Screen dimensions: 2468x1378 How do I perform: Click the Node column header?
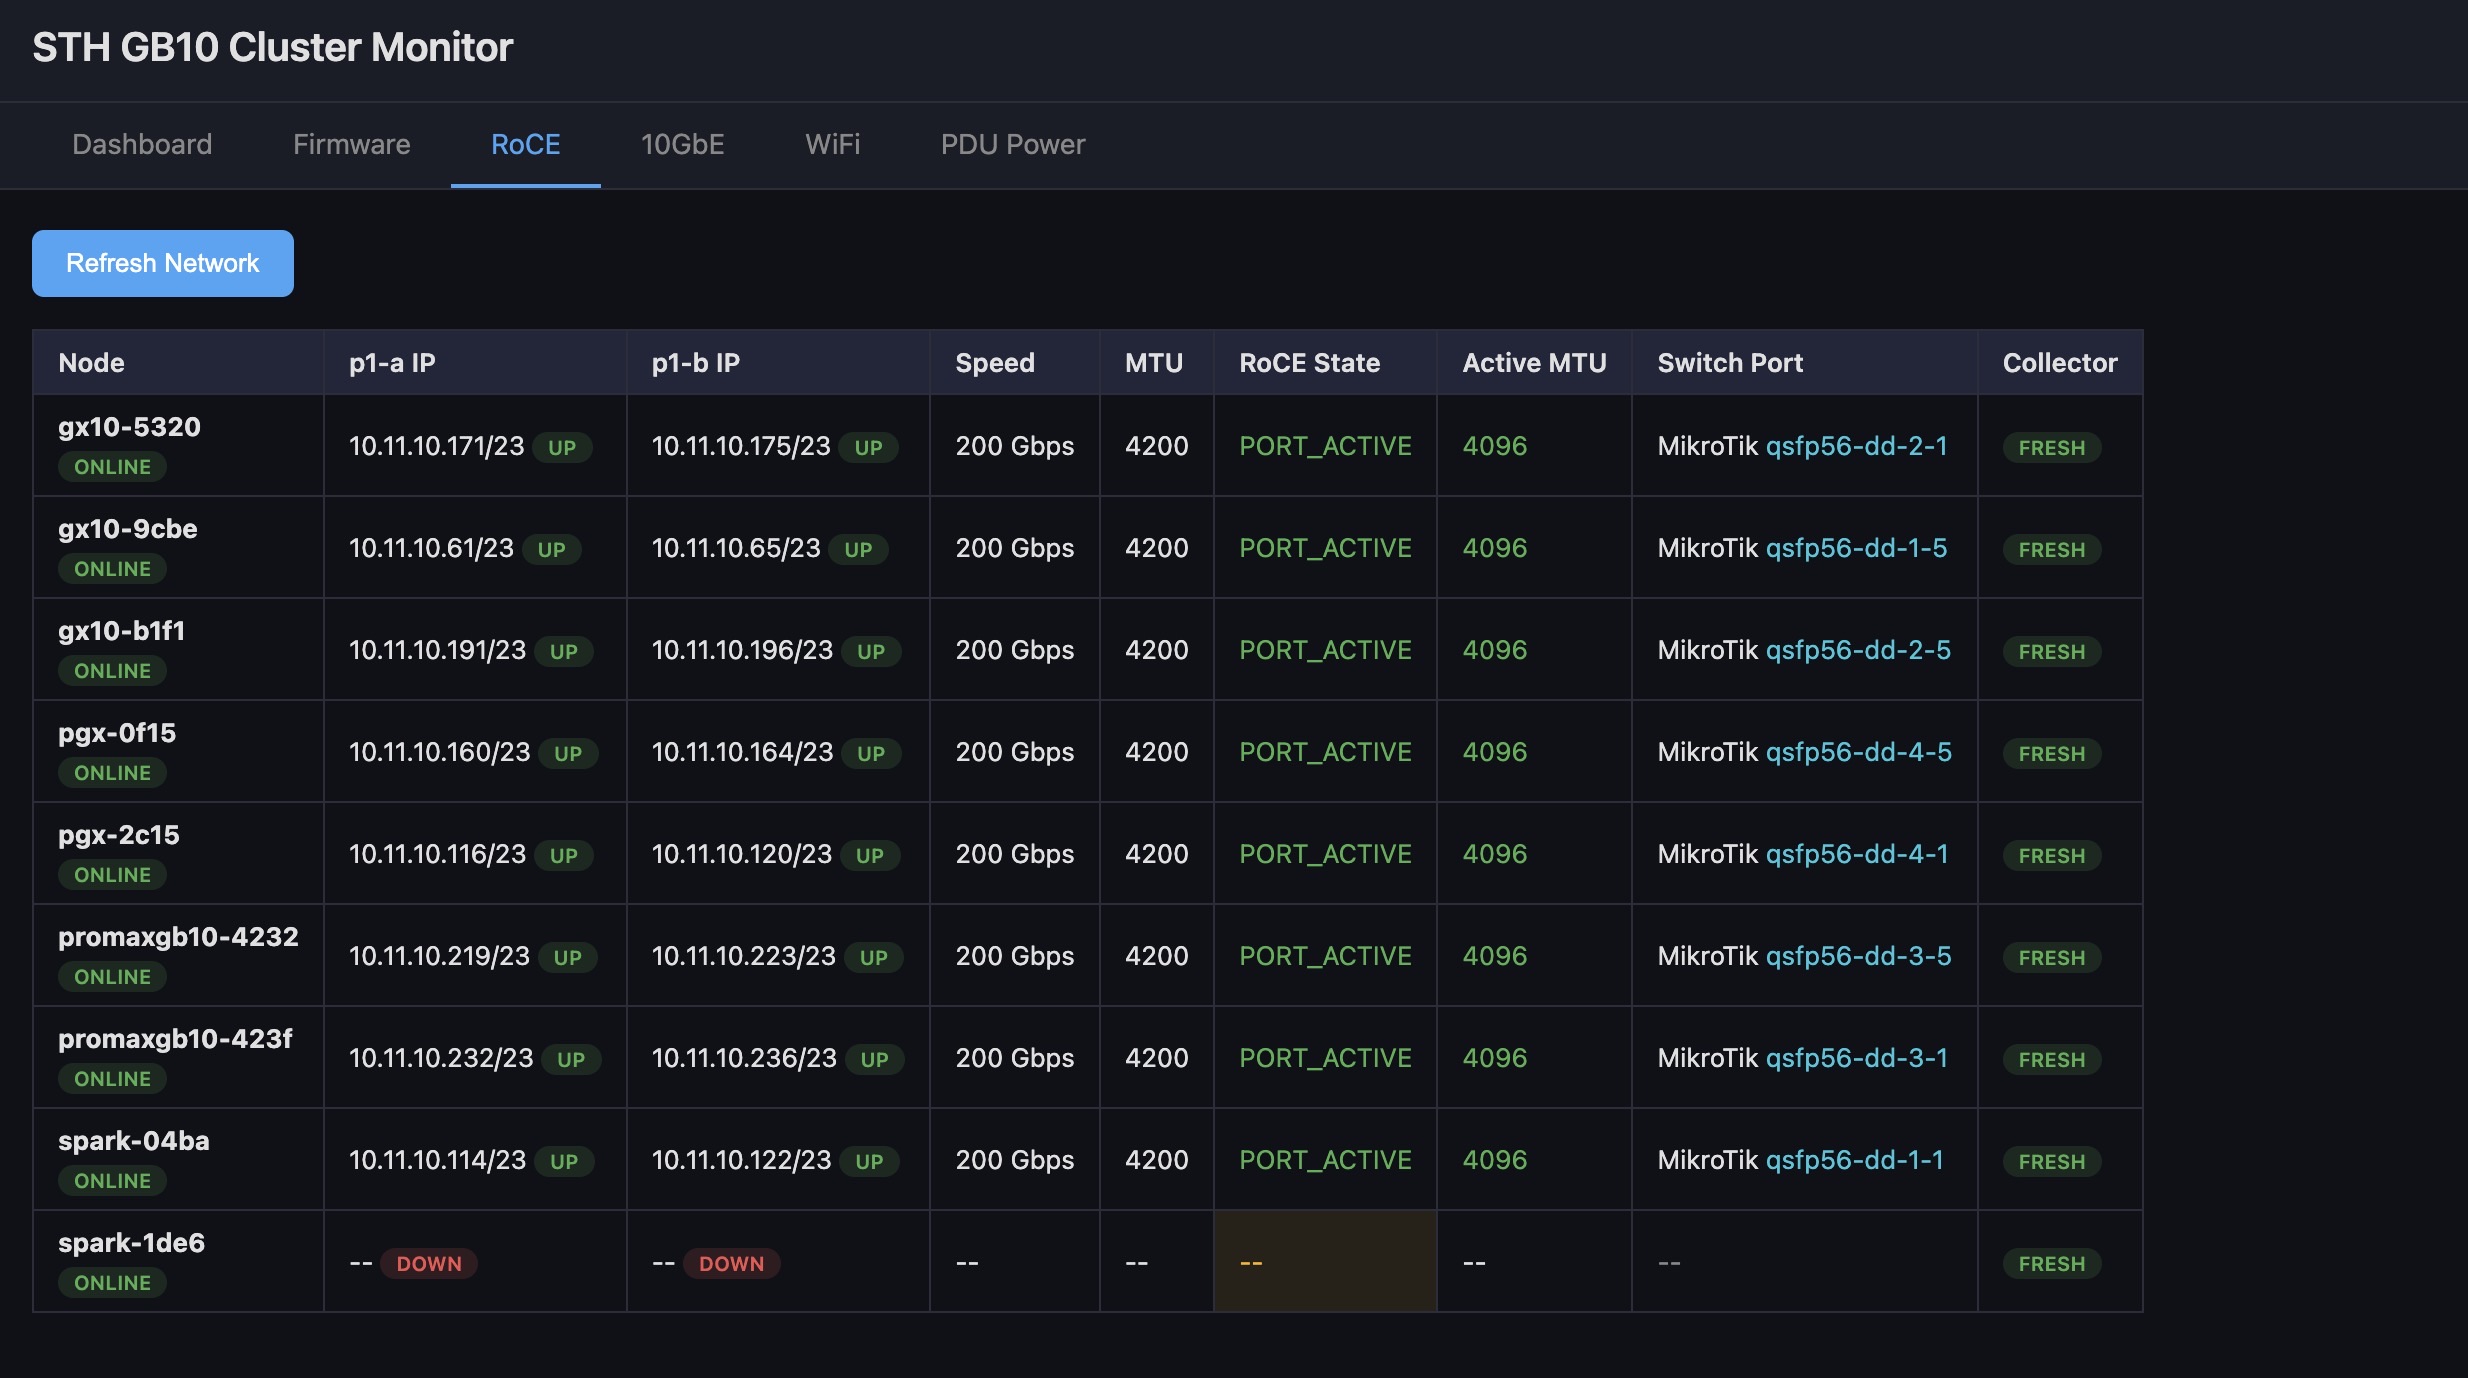[92, 363]
